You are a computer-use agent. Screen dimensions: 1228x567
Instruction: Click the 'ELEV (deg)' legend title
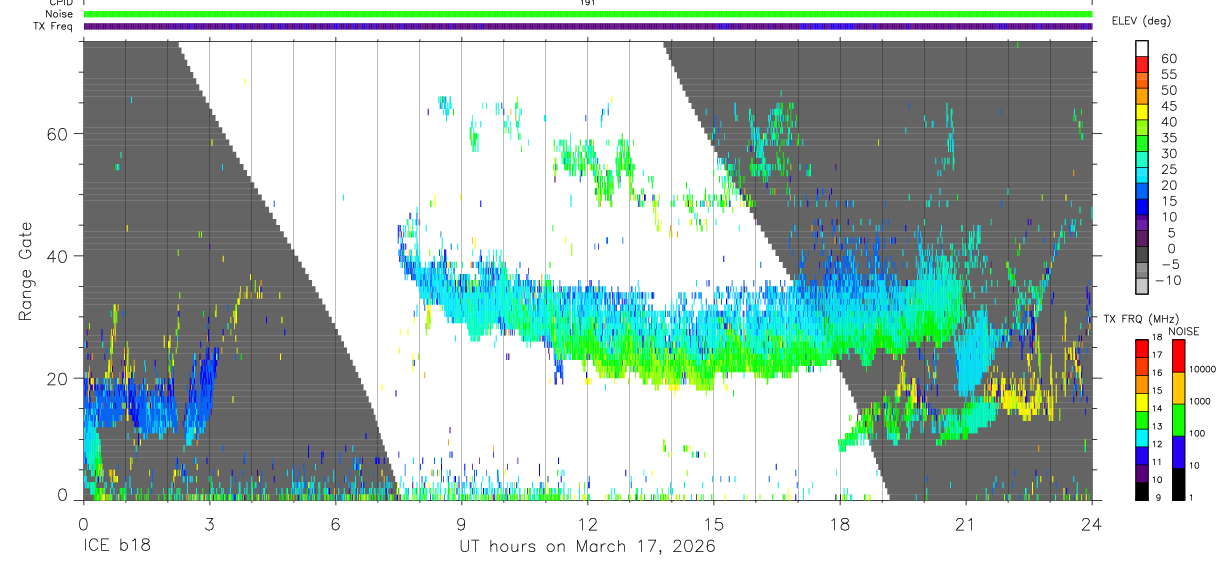pyautogui.click(x=1142, y=21)
